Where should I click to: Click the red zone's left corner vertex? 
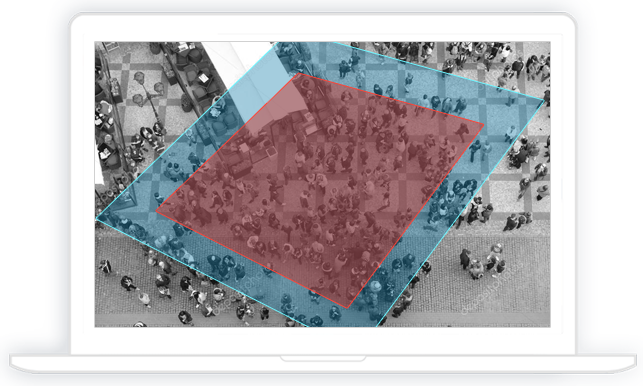point(156,211)
